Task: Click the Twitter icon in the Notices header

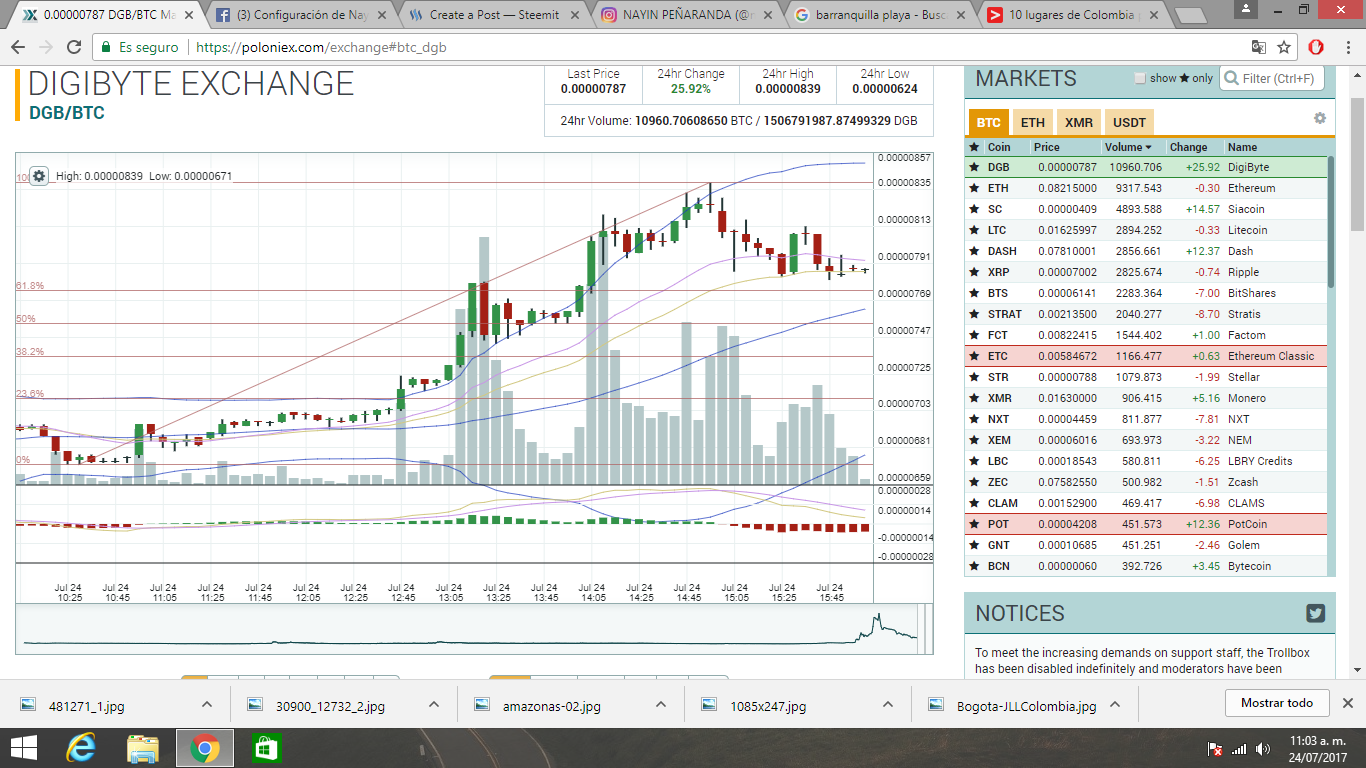Action: [x=1316, y=613]
